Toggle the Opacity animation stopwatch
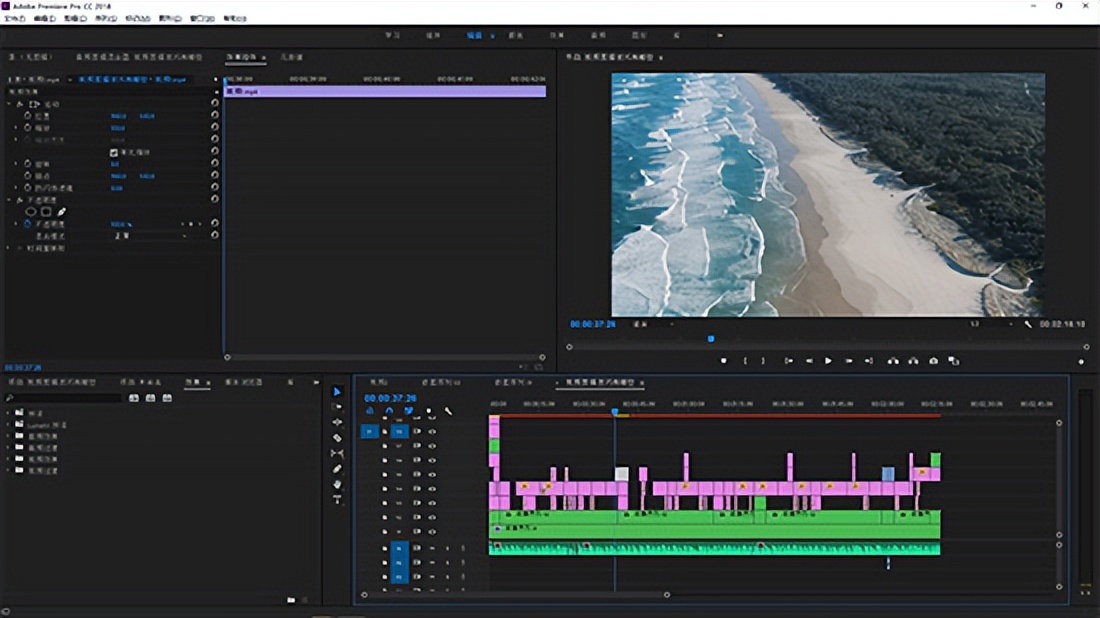Screen dimensions: 1100x618 click(27, 224)
